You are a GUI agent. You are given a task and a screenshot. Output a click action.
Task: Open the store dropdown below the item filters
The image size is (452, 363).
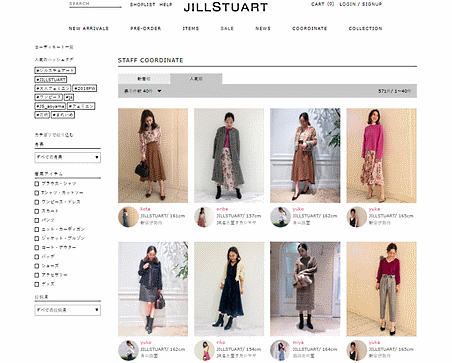[68, 310]
